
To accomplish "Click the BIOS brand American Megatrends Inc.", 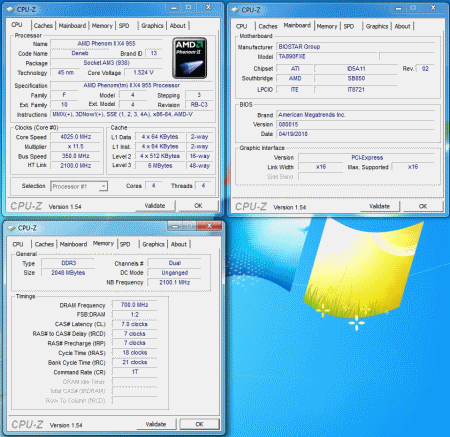I will coord(356,115).
